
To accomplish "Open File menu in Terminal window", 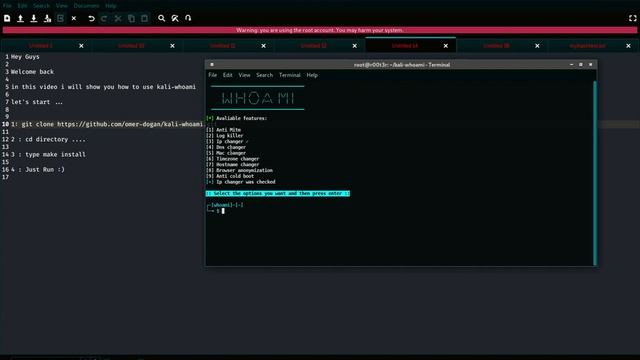I will (x=213, y=75).
